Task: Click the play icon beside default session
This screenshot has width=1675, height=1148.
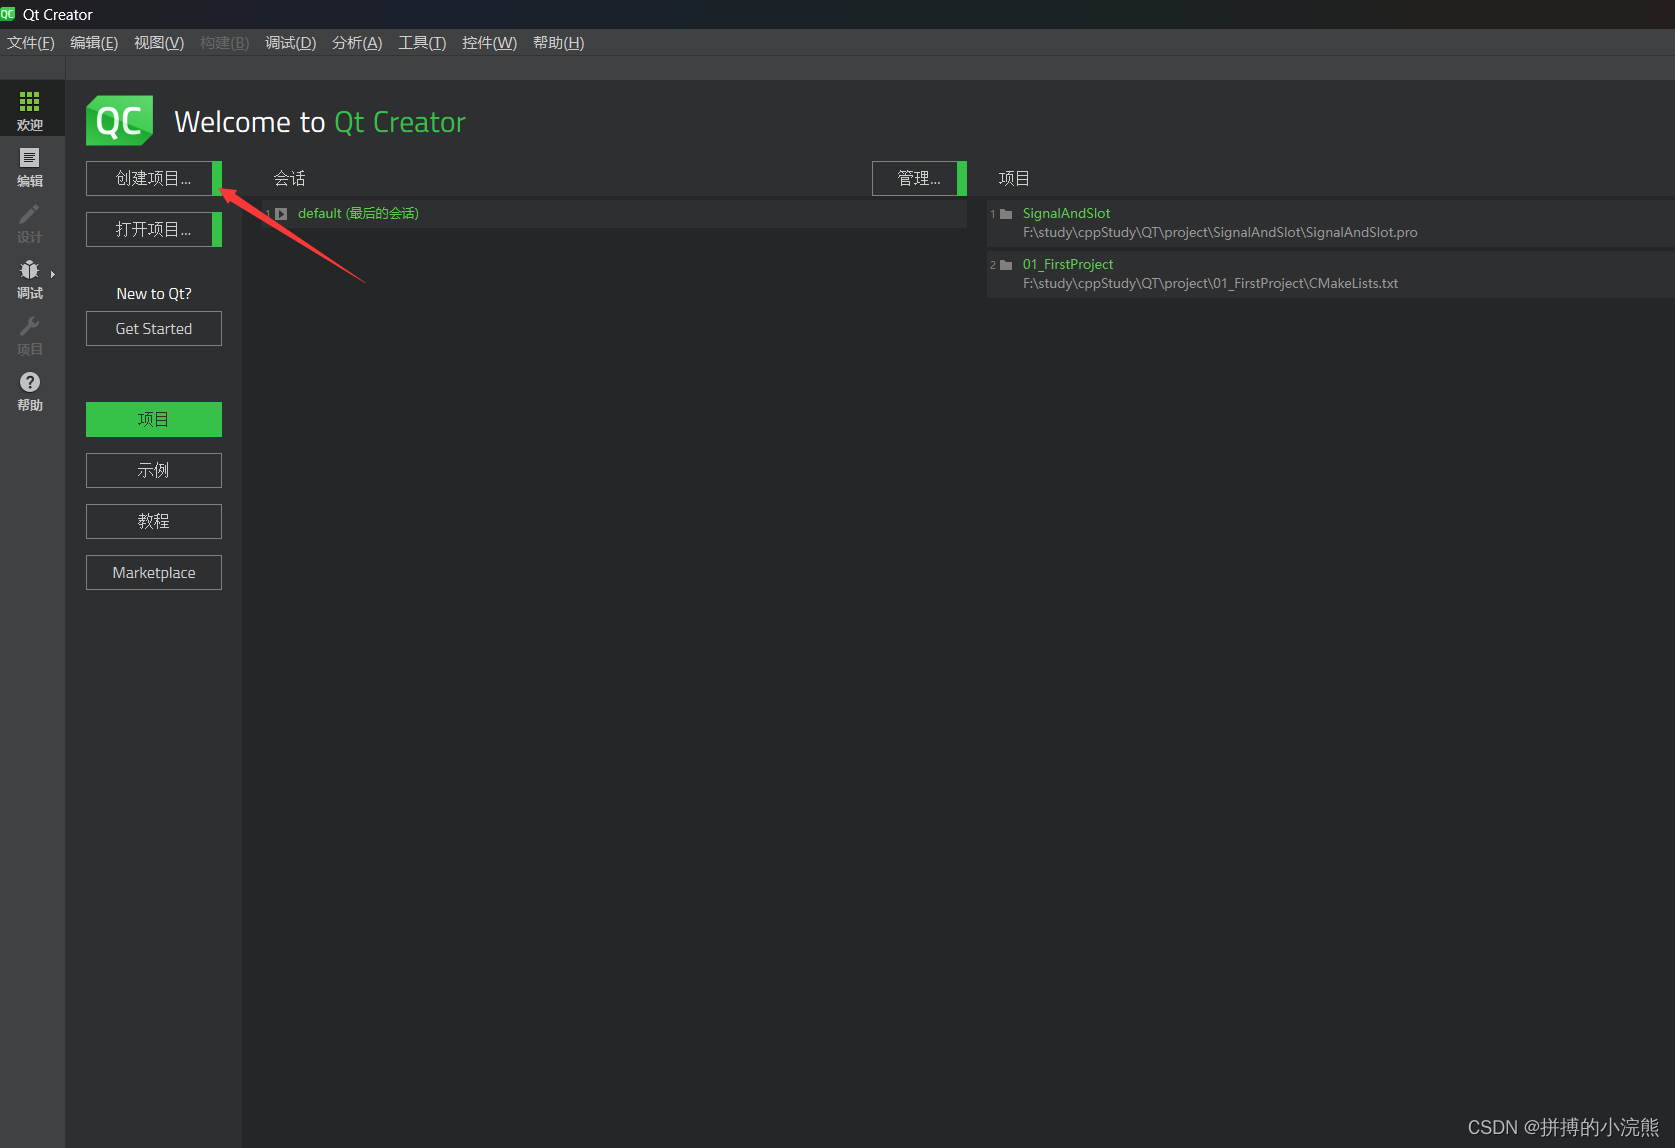Action: pyautogui.click(x=281, y=214)
